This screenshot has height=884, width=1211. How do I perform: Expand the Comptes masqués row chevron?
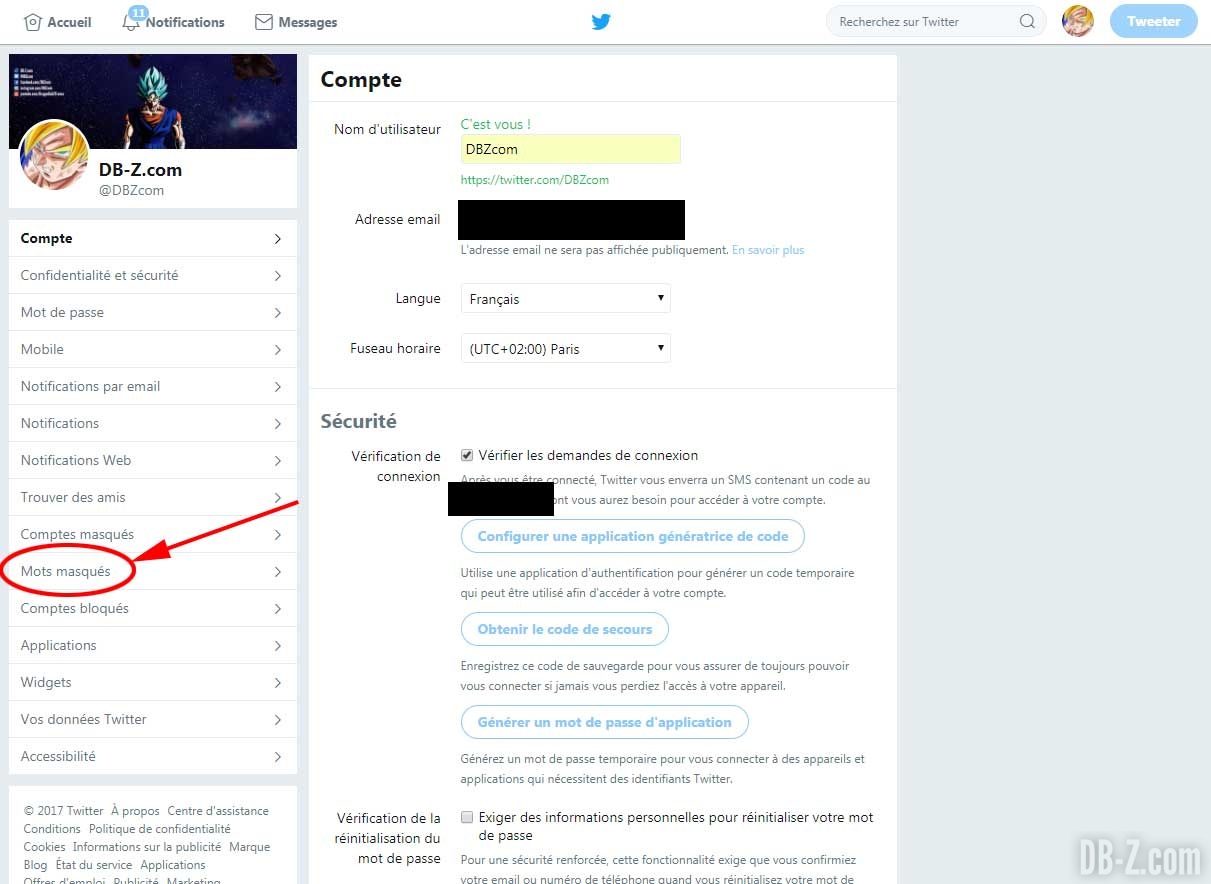tap(278, 535)
